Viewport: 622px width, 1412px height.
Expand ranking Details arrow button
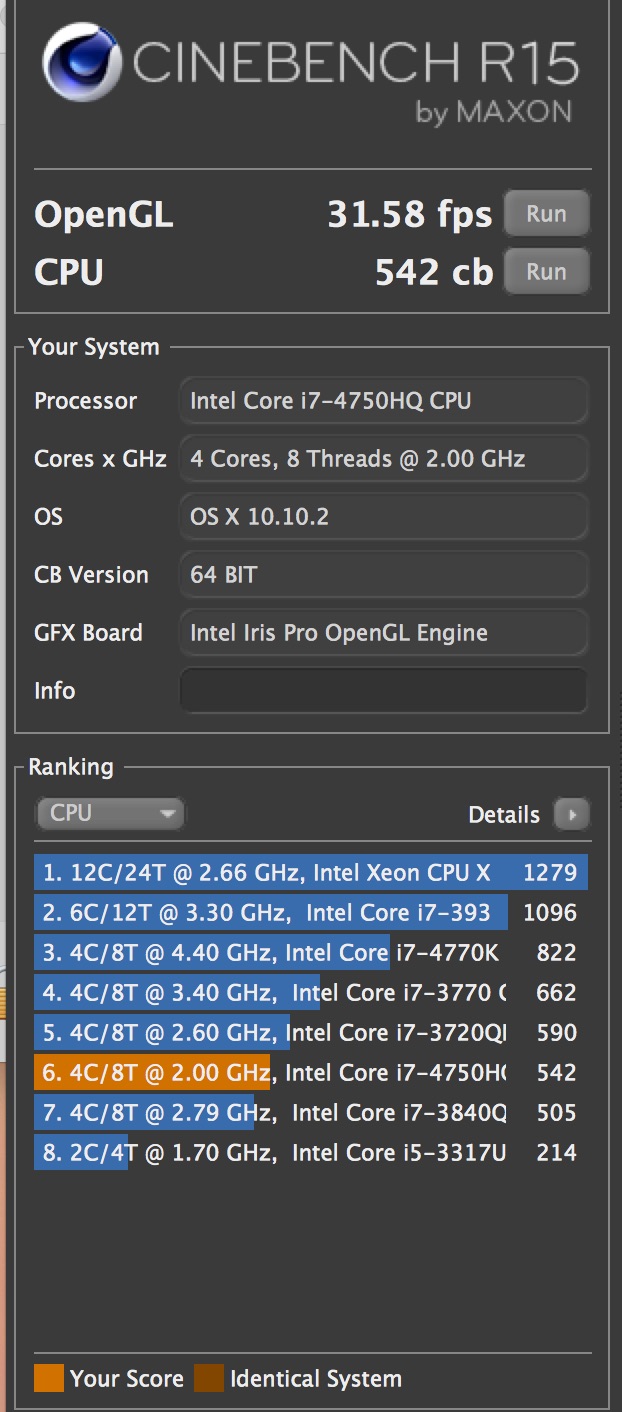click(572, 814)
